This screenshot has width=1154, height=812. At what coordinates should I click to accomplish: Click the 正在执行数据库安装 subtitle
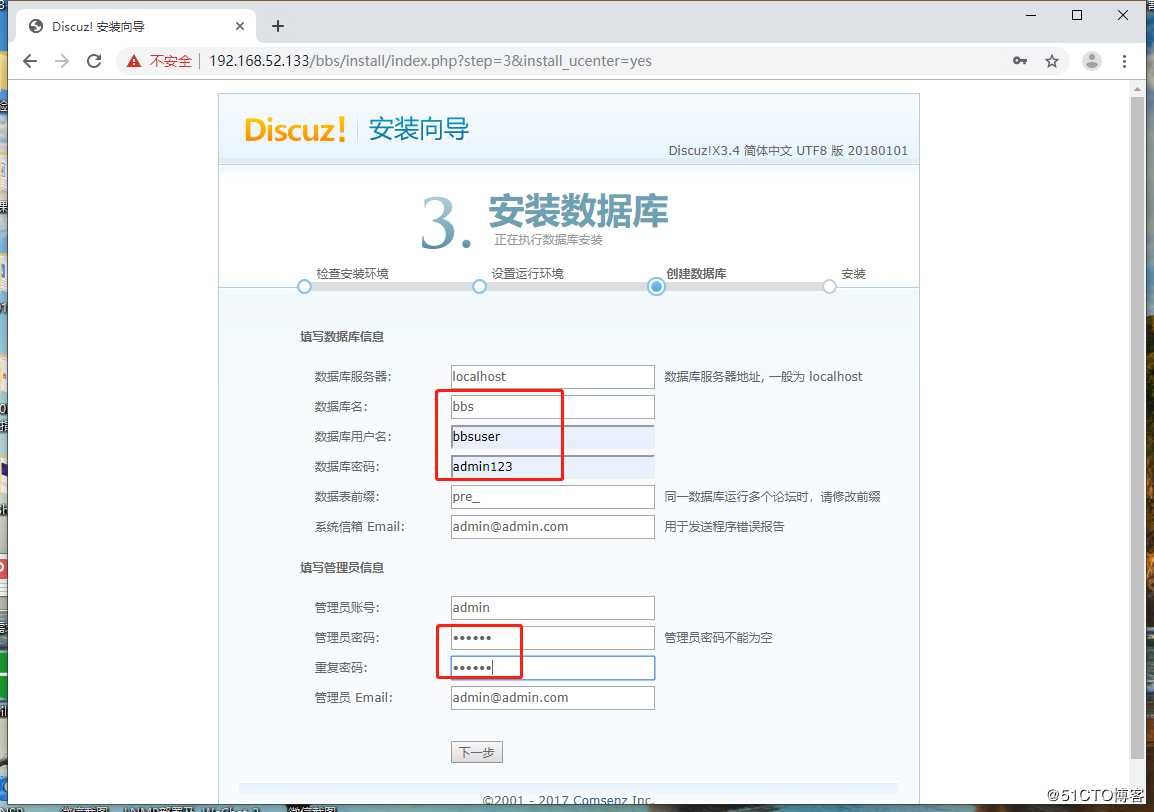(x=548, y=240)
